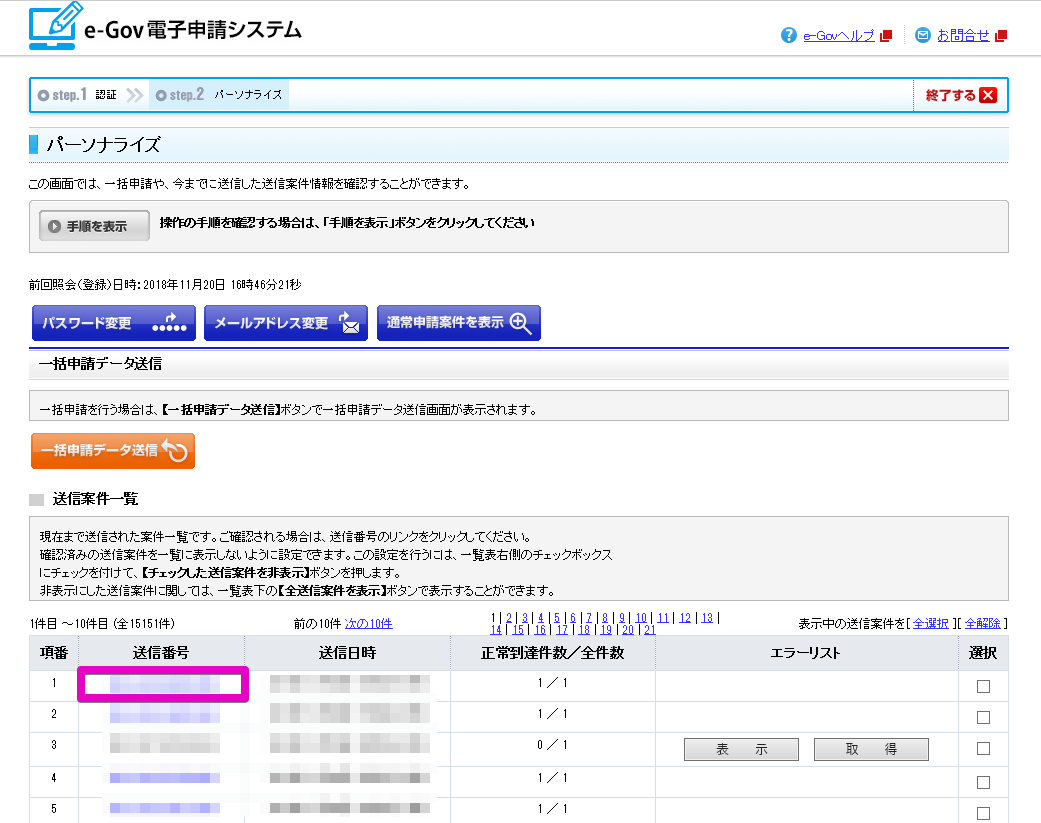Jump to page 18 of the list
The height and width of the screenshot is (823, 1041).
coord(584,630)
